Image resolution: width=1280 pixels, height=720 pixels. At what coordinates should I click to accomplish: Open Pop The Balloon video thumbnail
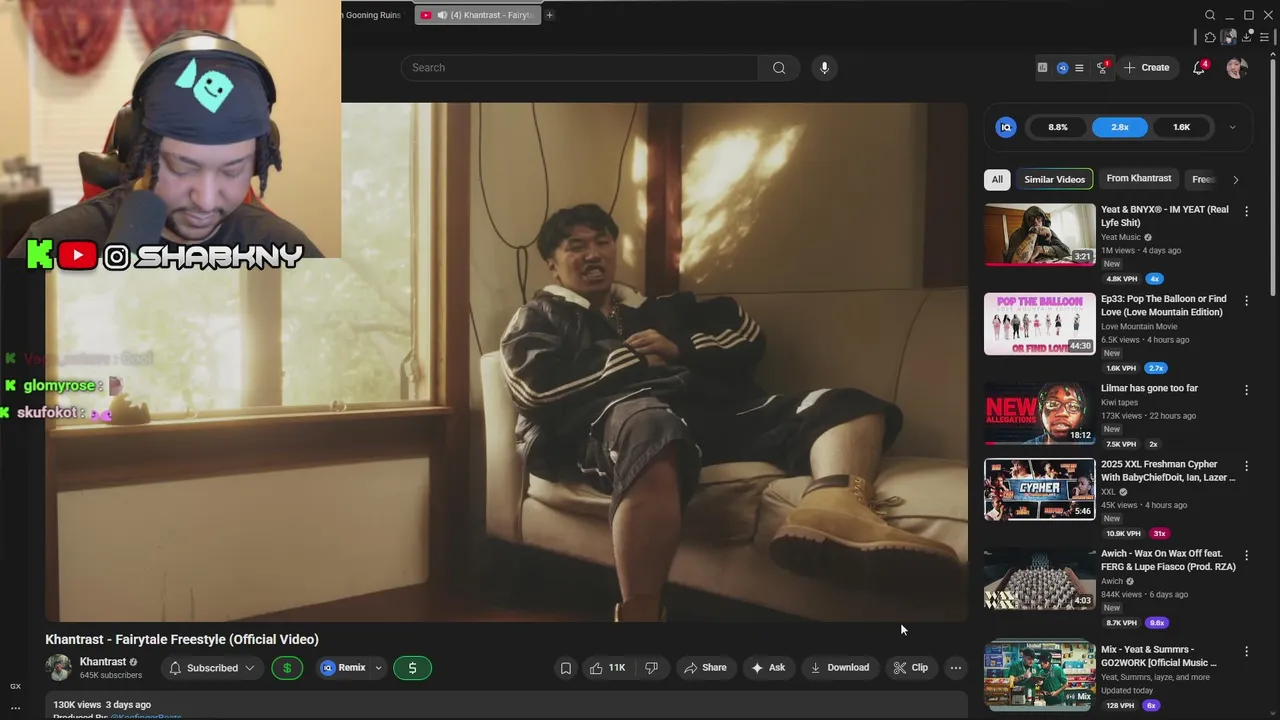tap(1039, 323)
